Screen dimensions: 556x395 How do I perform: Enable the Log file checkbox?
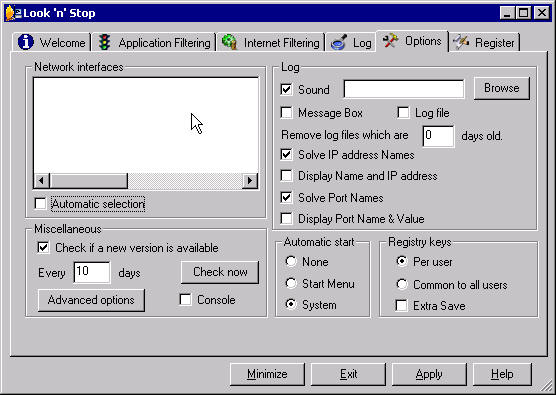403,113
